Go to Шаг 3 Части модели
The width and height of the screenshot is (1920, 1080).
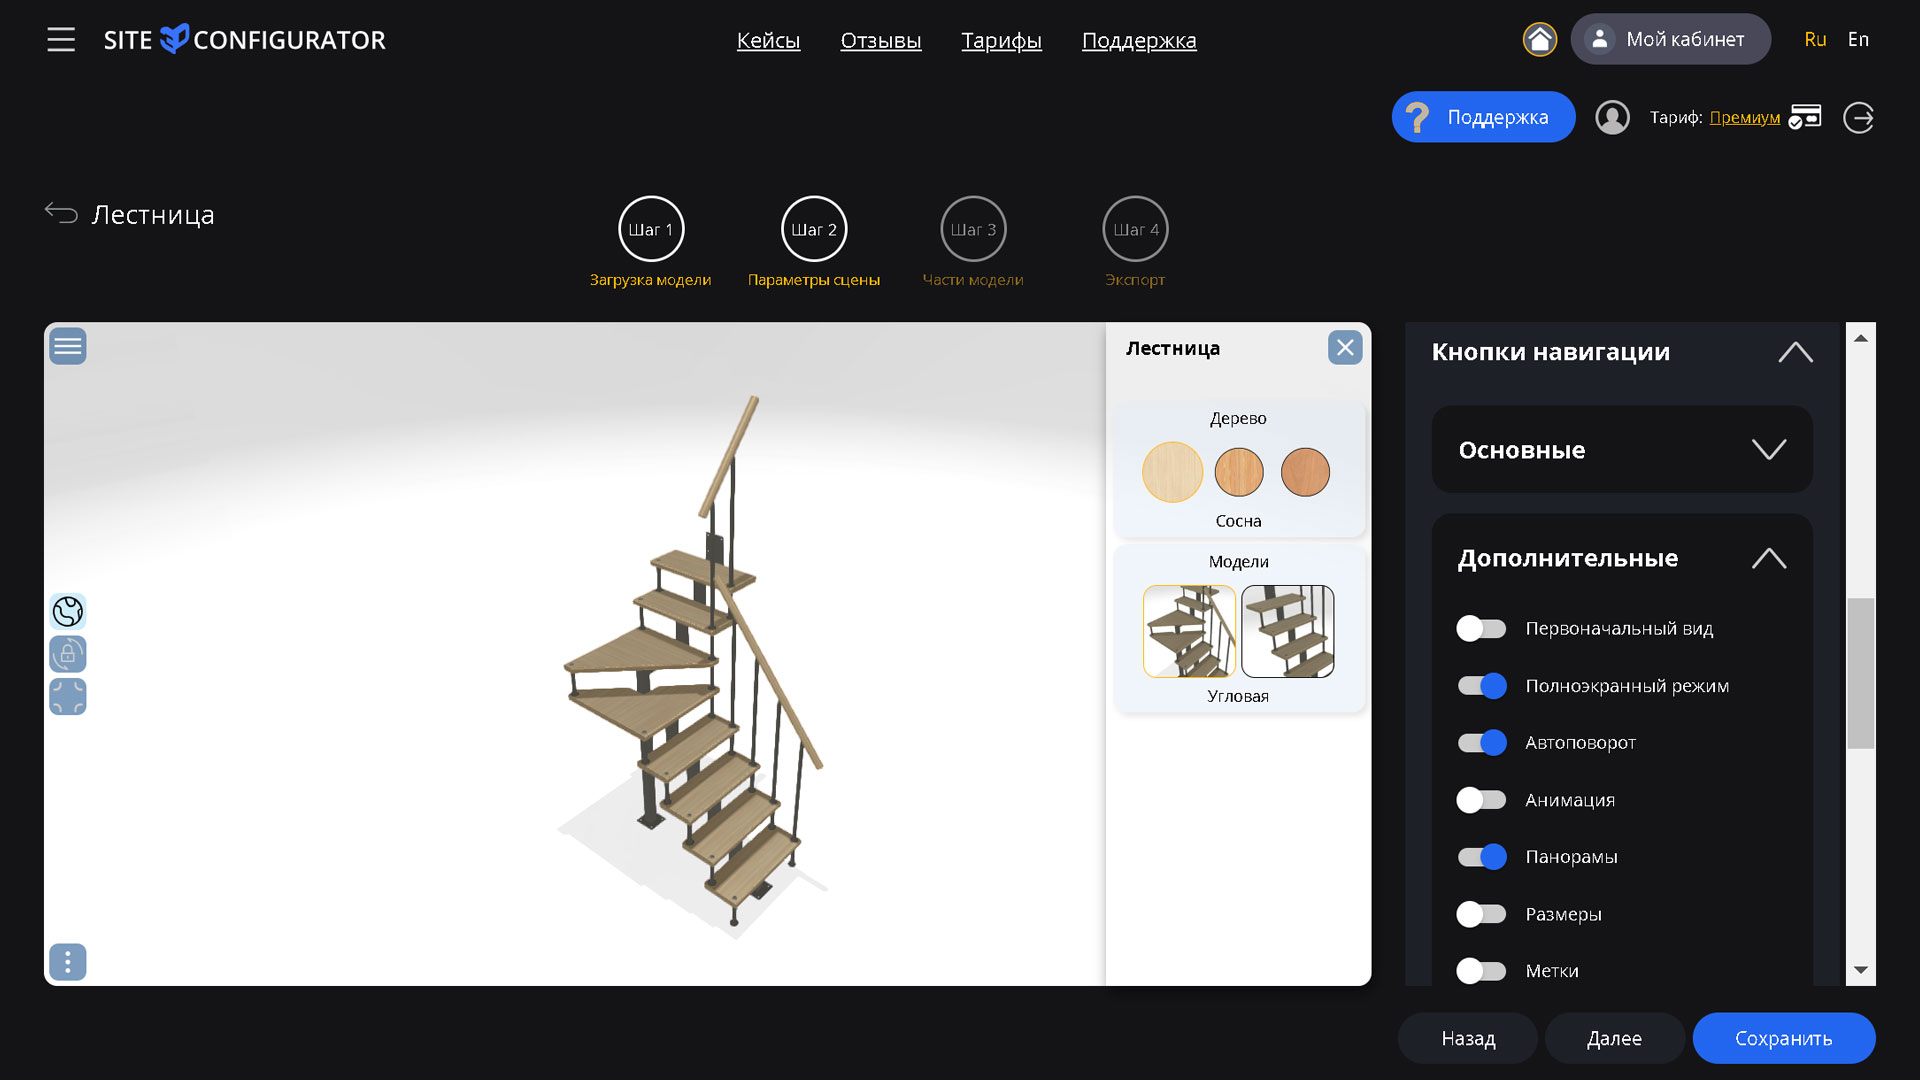(973, 230)
